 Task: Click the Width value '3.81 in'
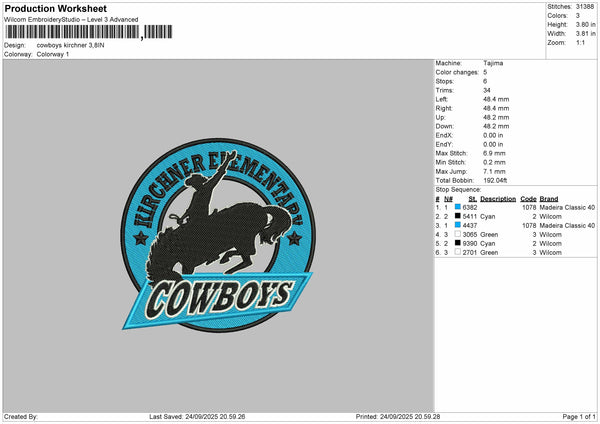coord(585,34)
